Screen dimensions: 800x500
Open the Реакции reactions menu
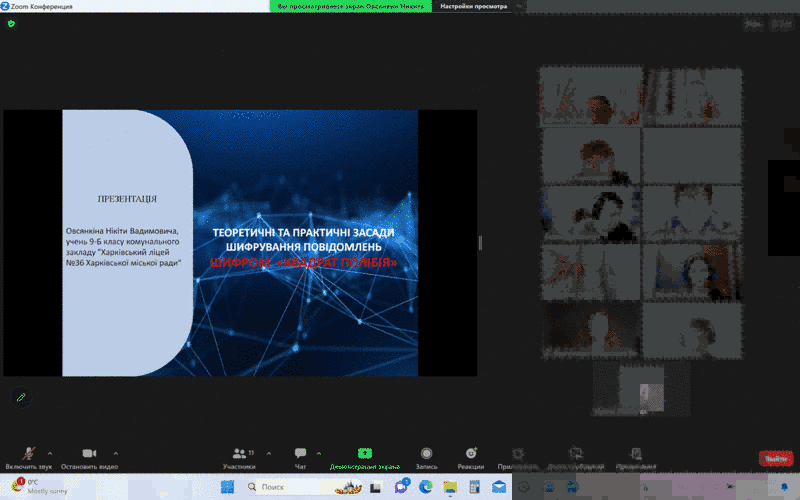(470, 457)
